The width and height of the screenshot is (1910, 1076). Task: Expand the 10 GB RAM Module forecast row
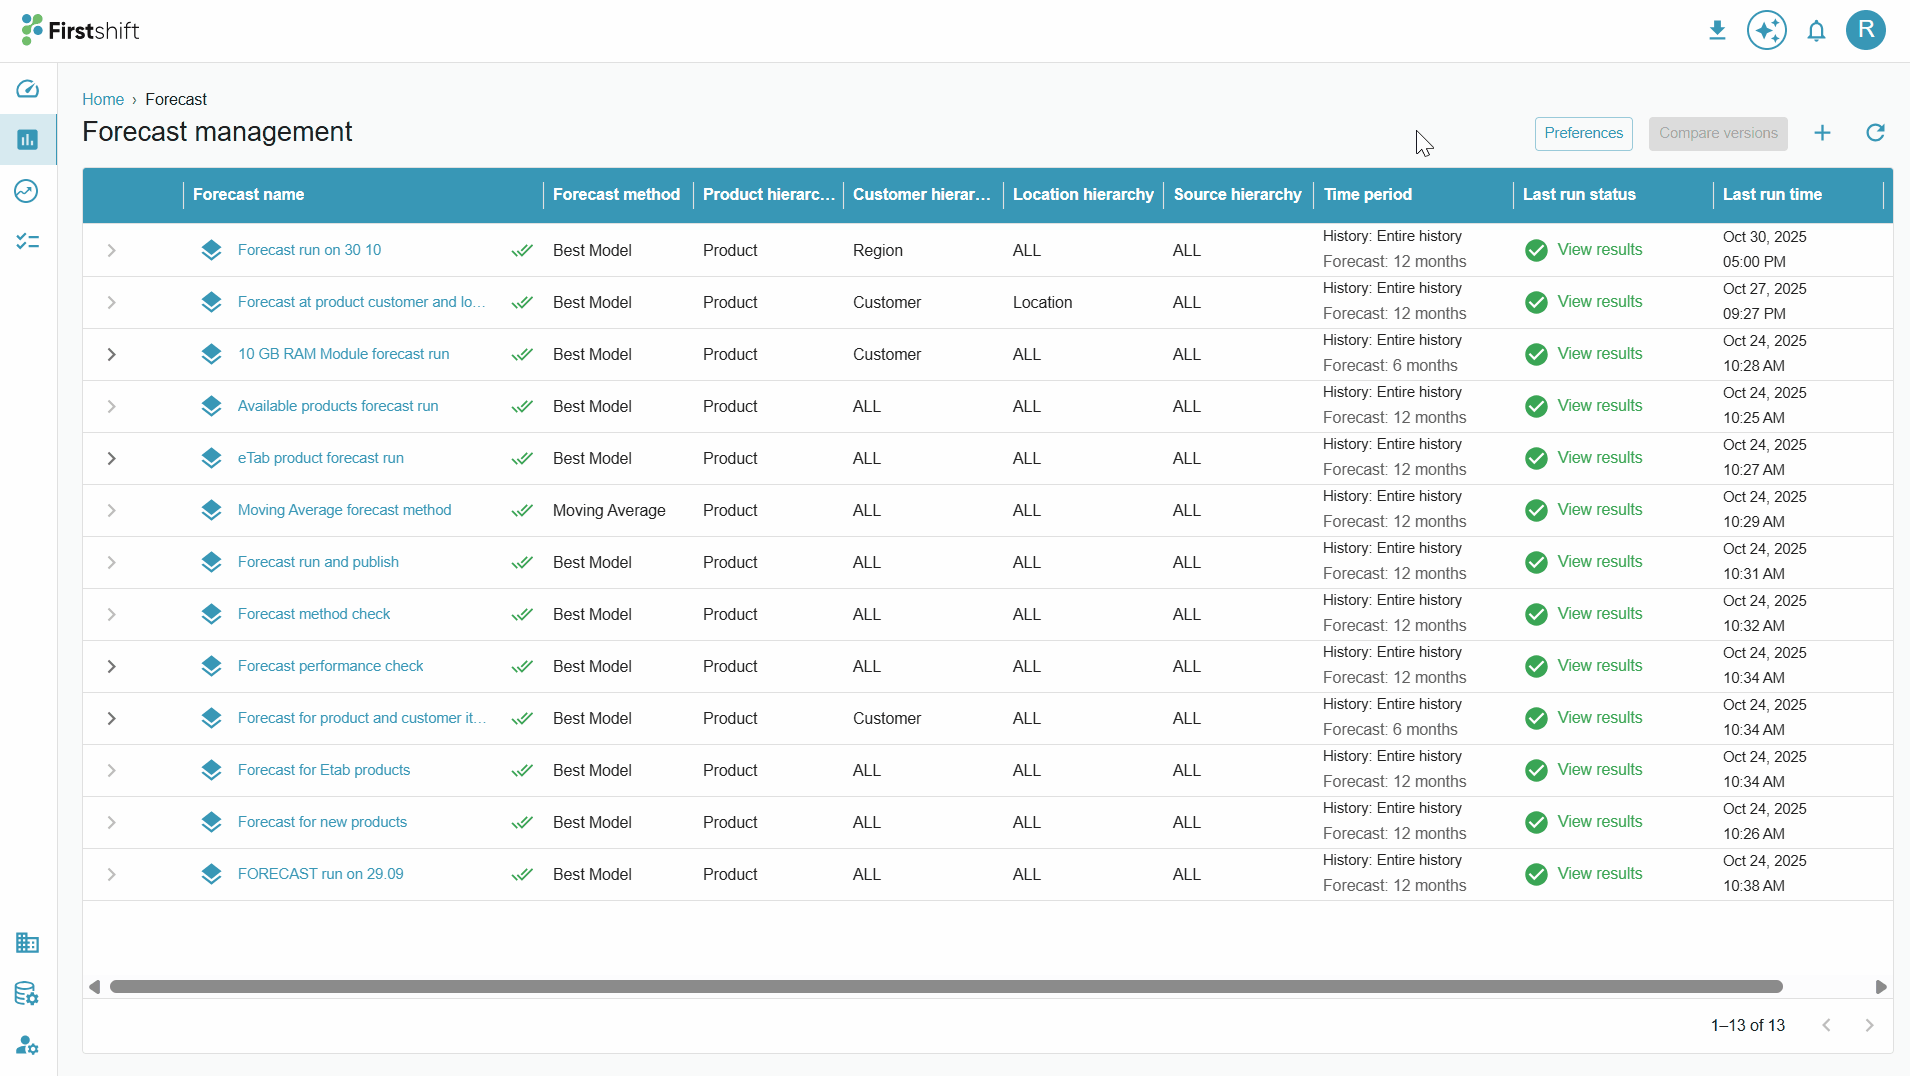click(x=112, y=354)
